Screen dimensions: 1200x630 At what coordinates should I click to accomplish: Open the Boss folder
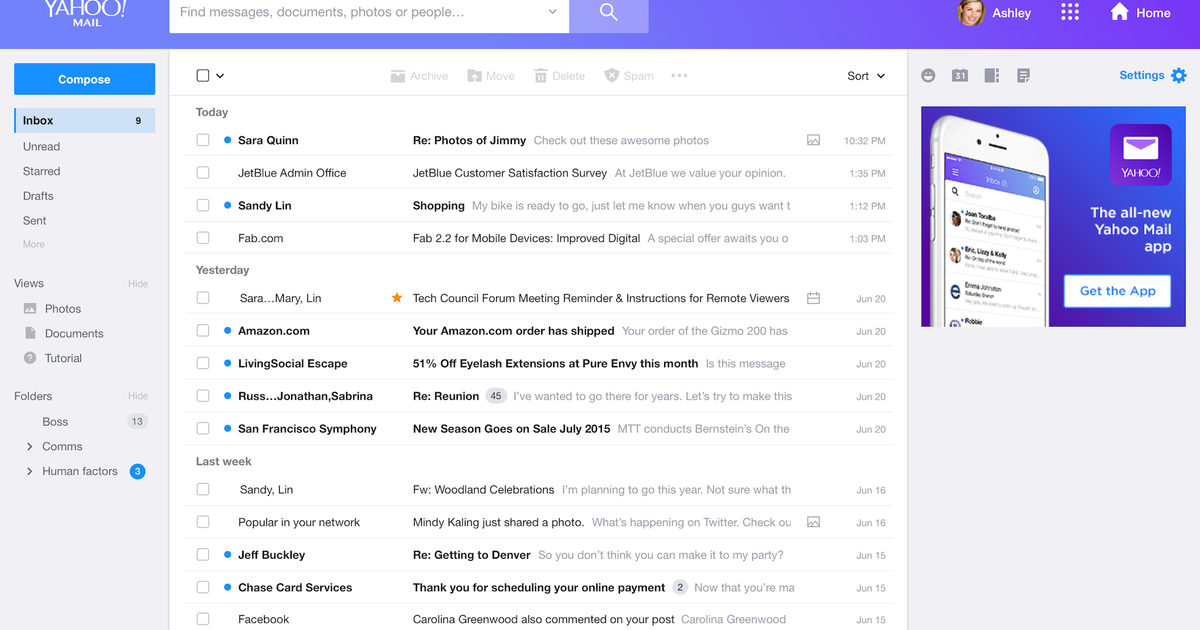click(x=55, y=422)
